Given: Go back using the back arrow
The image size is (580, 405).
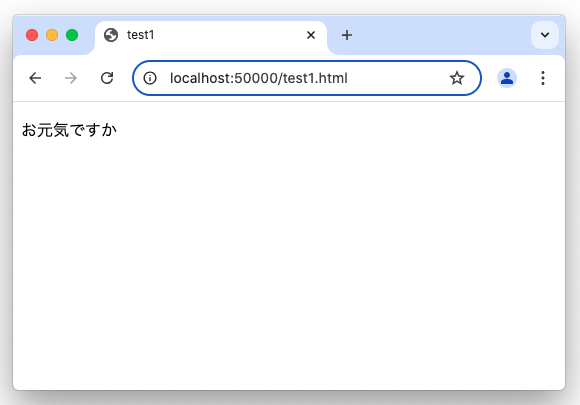Looking at the screenshot, I should [x=35, y=78].
